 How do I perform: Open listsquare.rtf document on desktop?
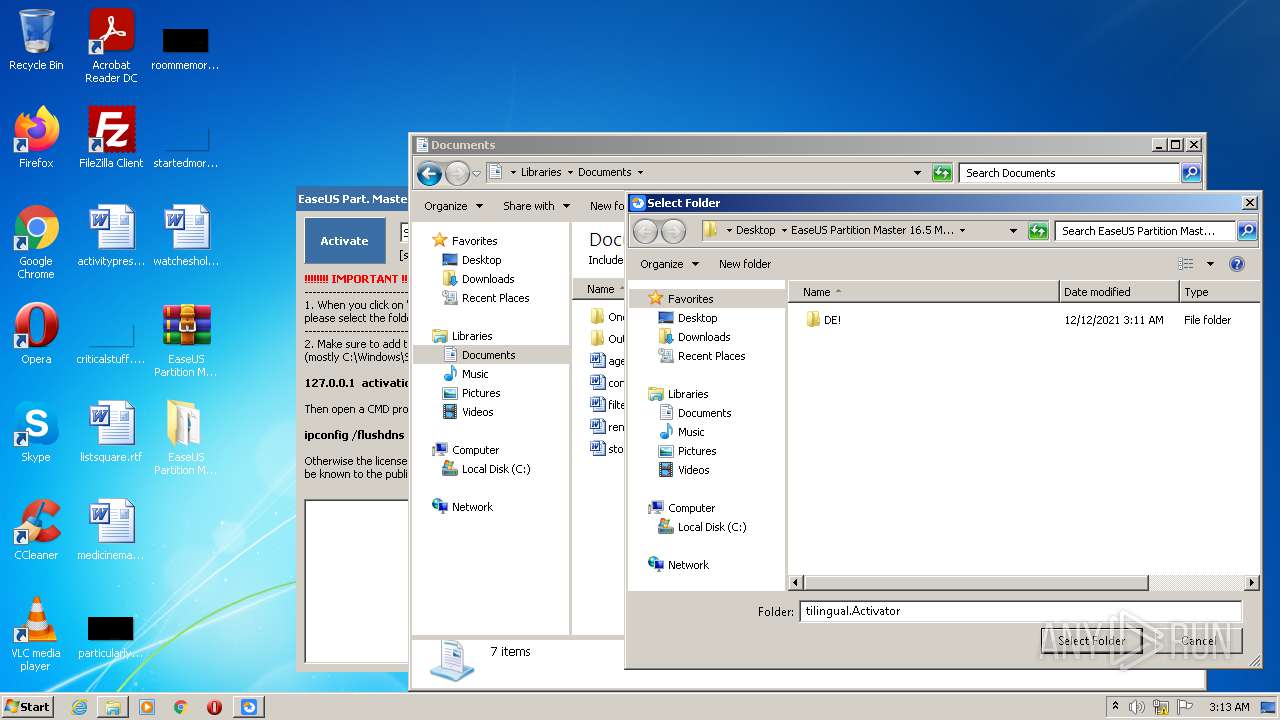[111, 432]
